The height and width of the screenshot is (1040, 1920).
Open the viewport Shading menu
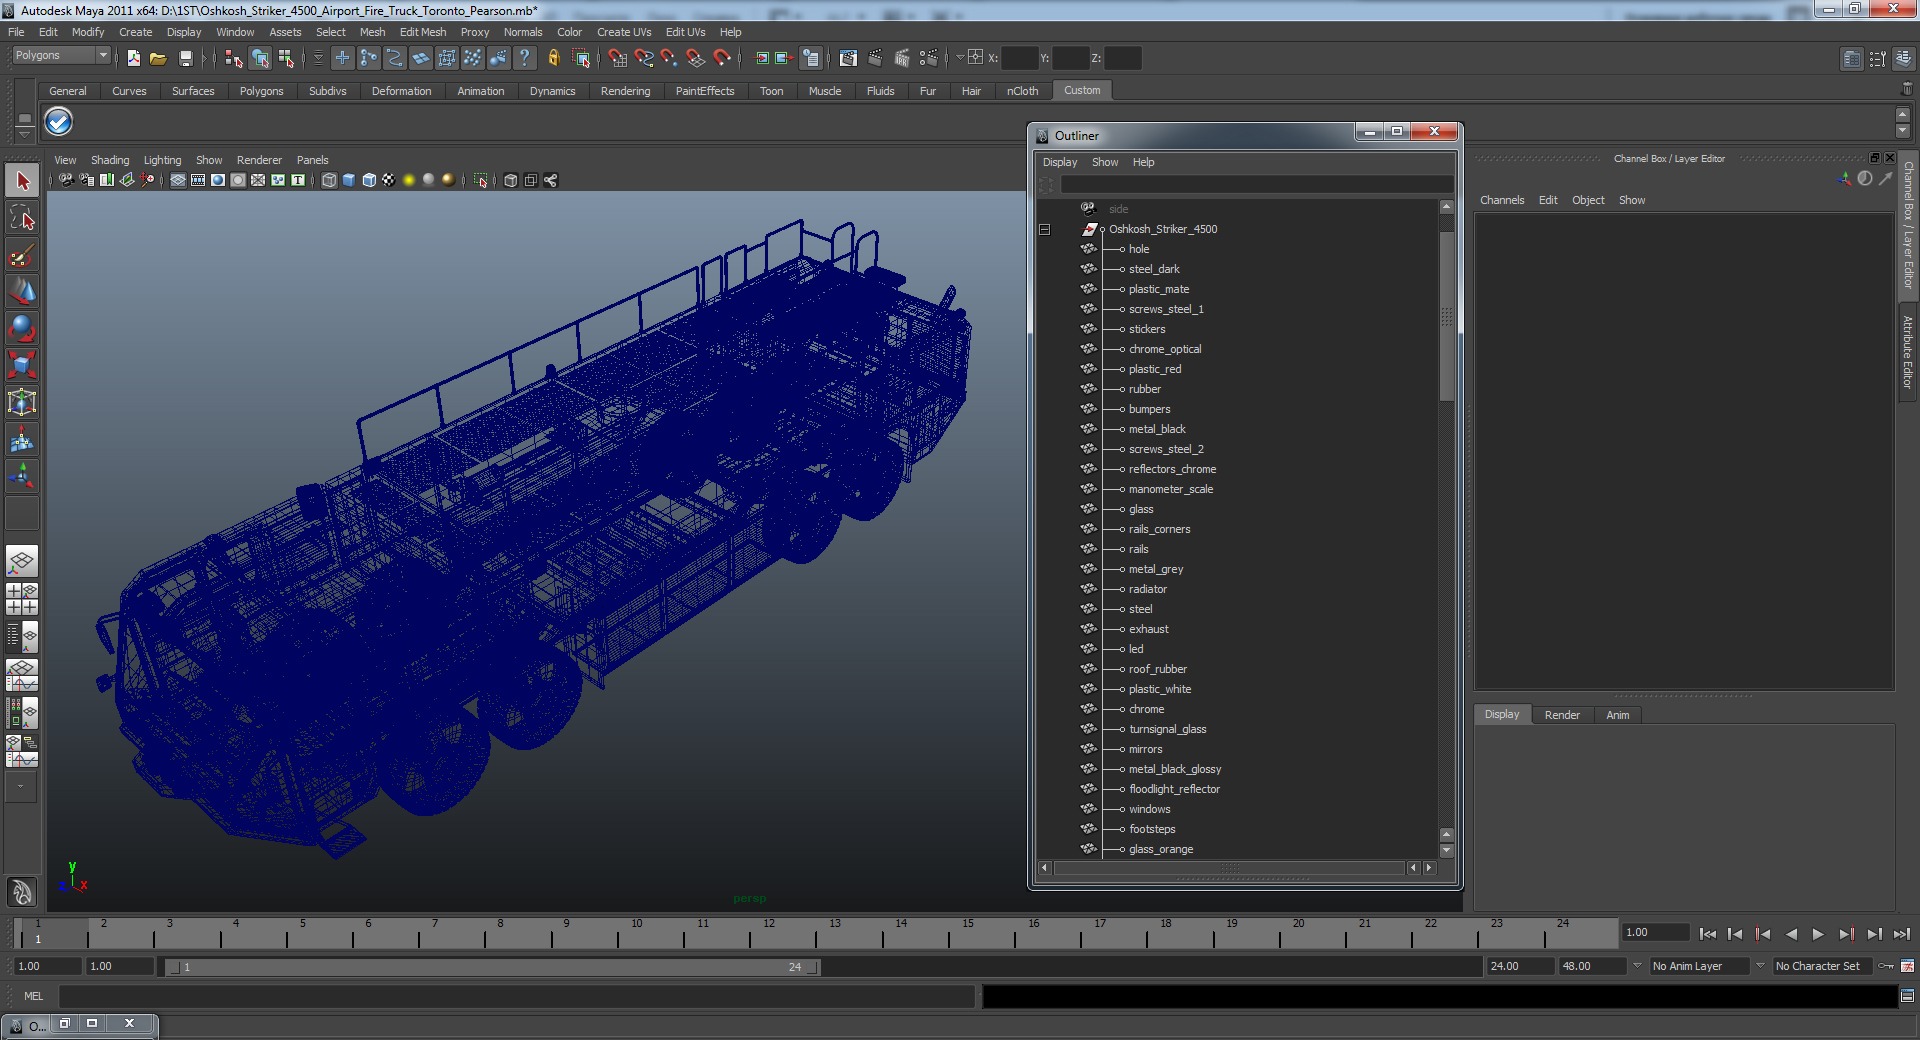tap(110, 160)
